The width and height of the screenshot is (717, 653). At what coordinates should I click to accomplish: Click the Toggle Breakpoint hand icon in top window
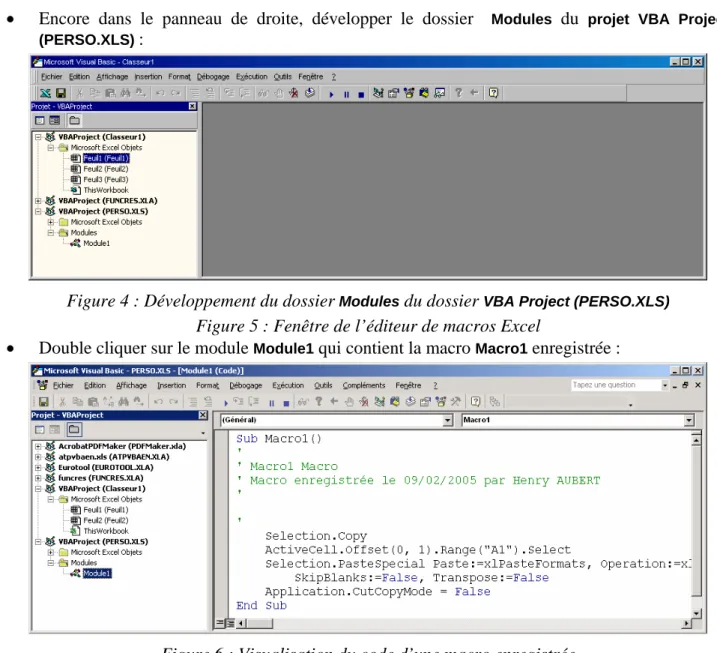tap(279, 93)
